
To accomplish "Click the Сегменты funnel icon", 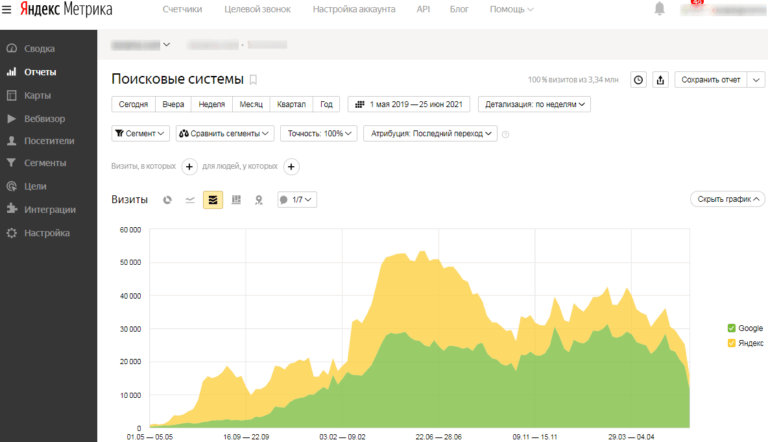I will coord(12,163).
